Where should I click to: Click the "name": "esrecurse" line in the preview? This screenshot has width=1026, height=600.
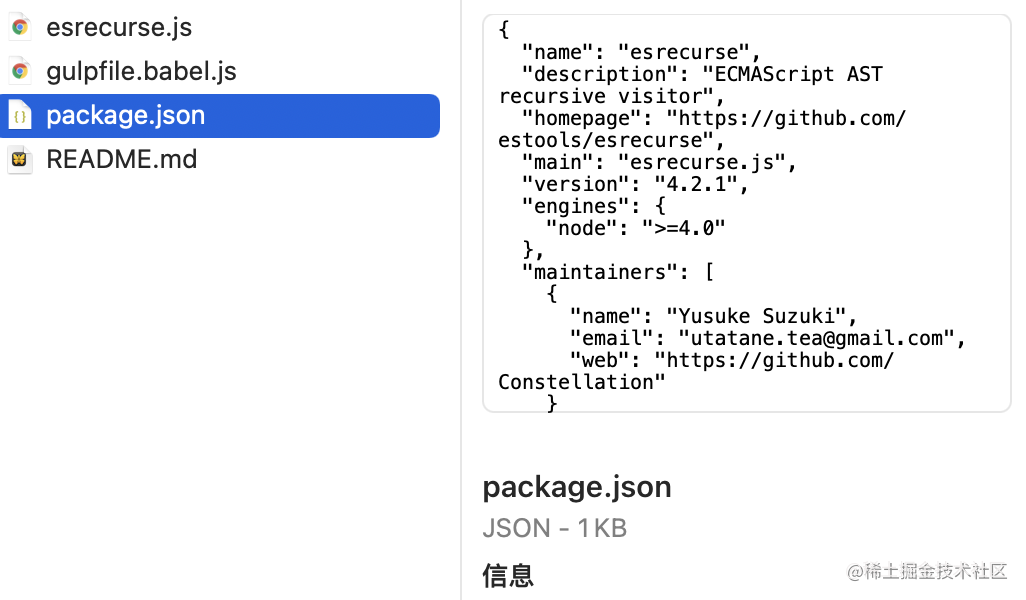(x=641, y=52)
